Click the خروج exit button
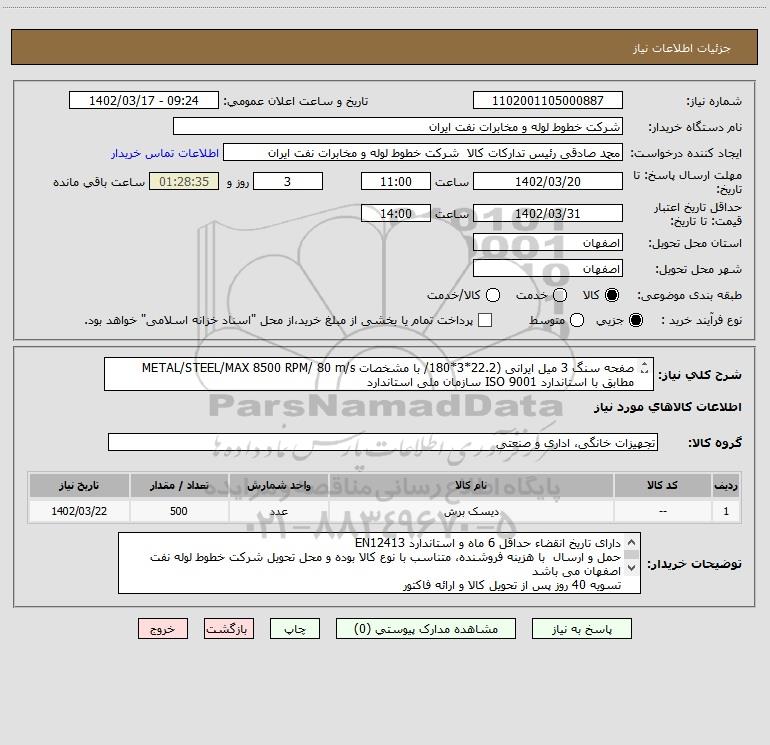The width and height of the screenshot is (770, 745). (x=163, y=629)
